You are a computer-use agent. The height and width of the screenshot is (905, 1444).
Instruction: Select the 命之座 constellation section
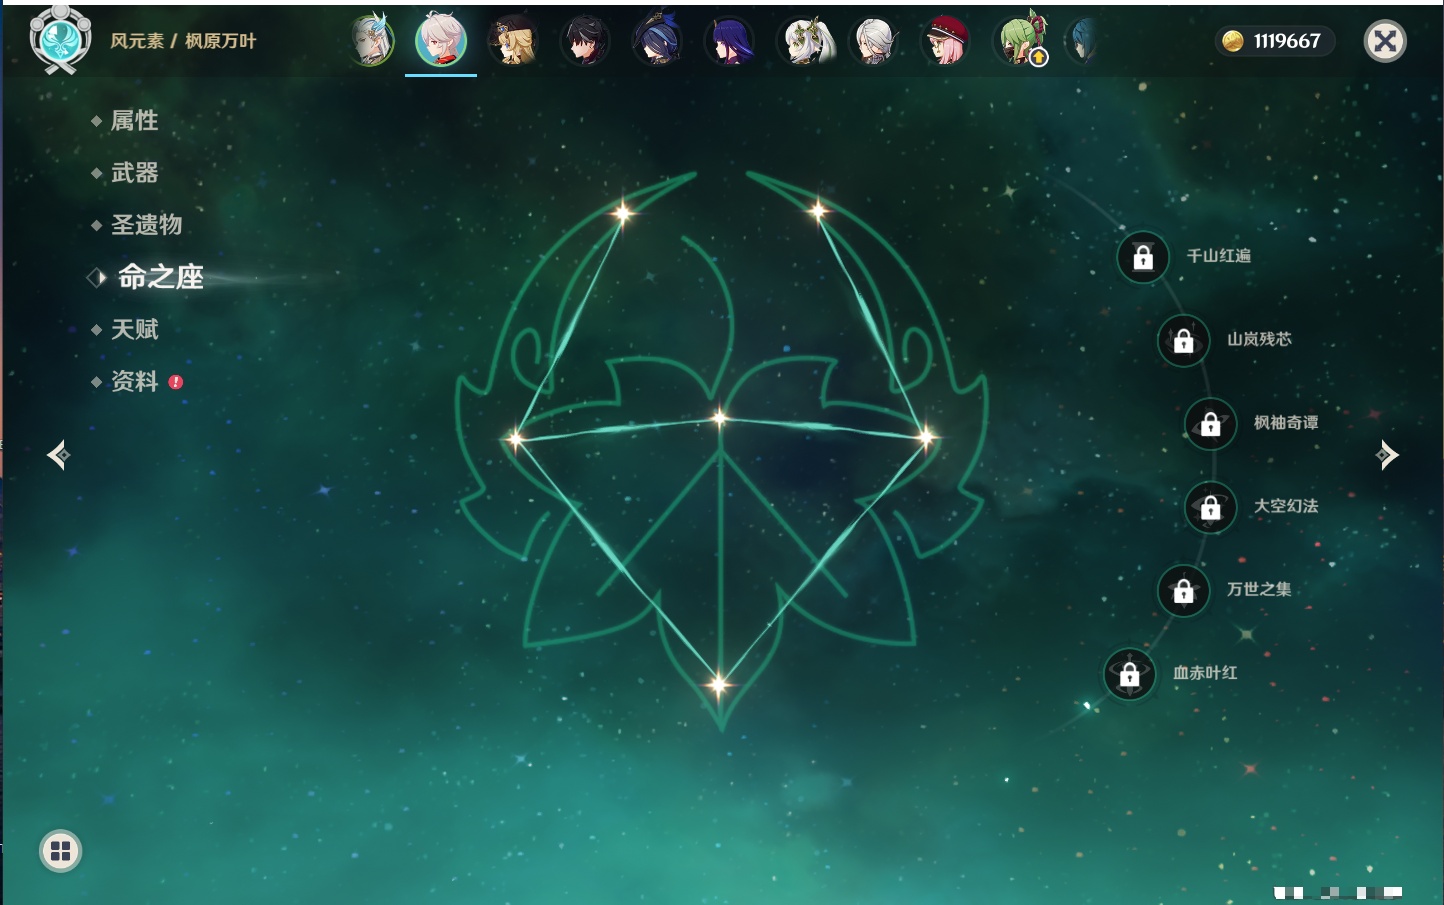pos(160,277)
